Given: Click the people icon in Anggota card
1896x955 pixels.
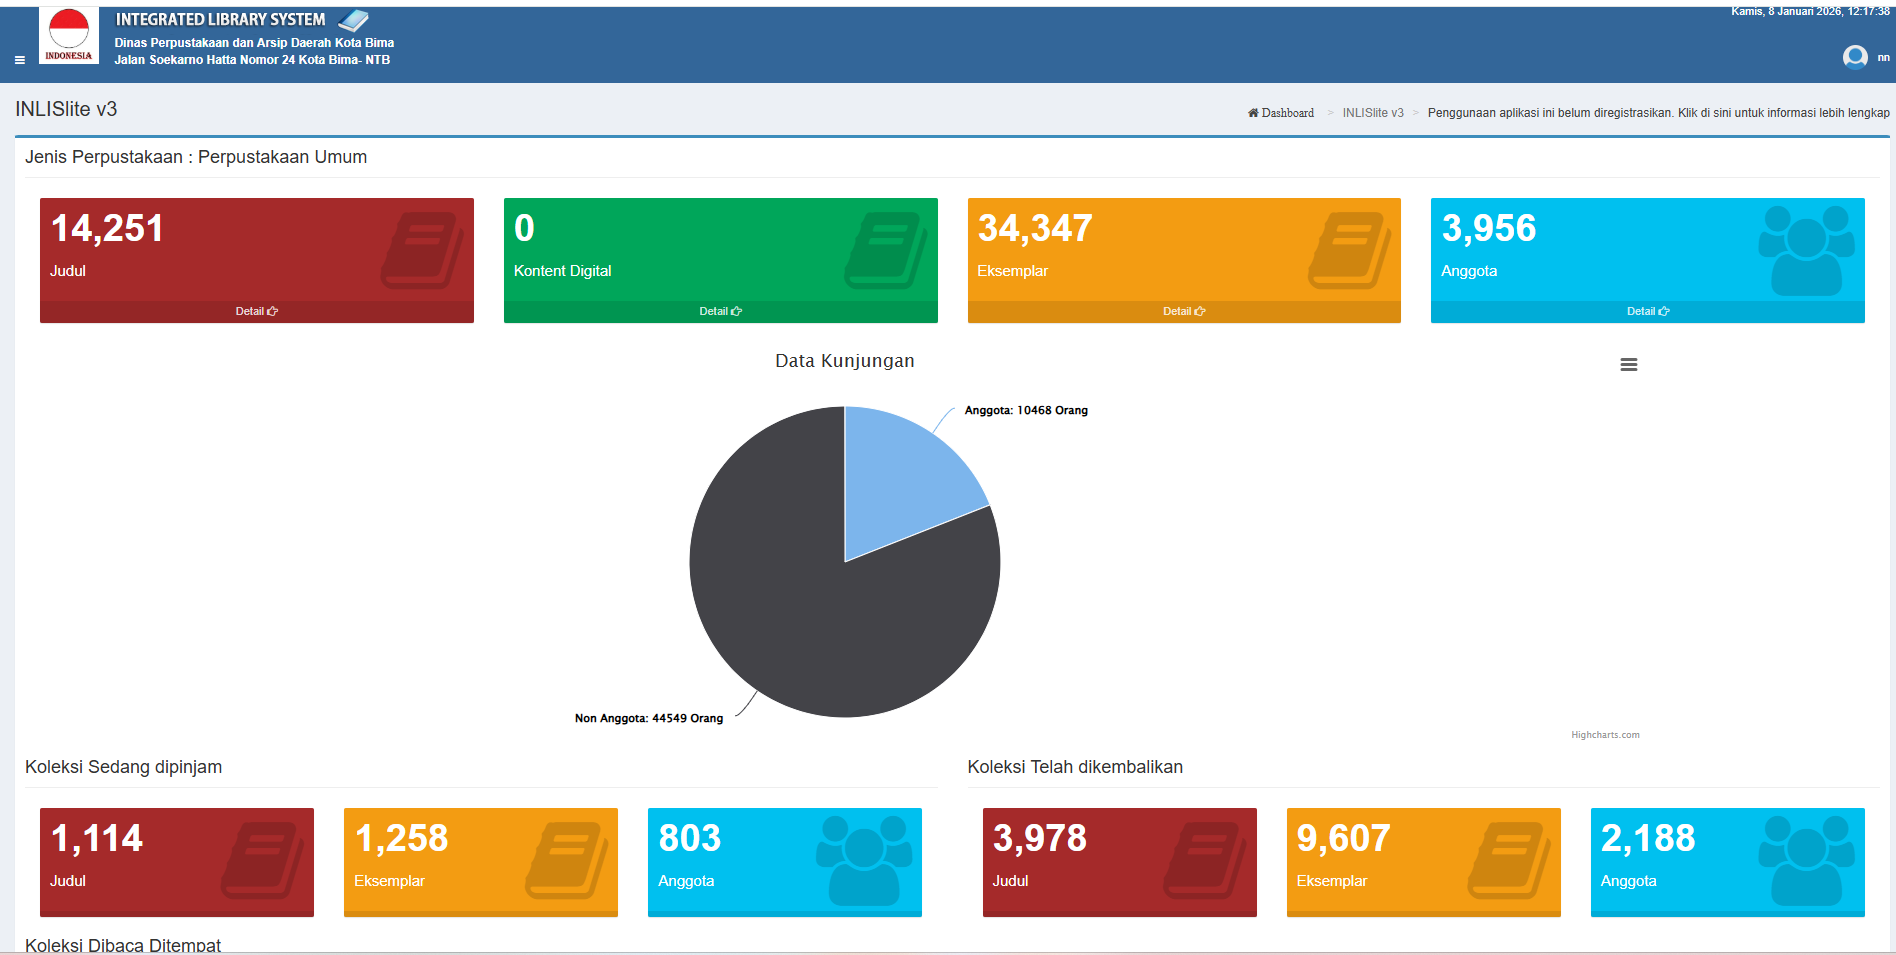Looking at the screenshot, I should [x=1806, y=250].
